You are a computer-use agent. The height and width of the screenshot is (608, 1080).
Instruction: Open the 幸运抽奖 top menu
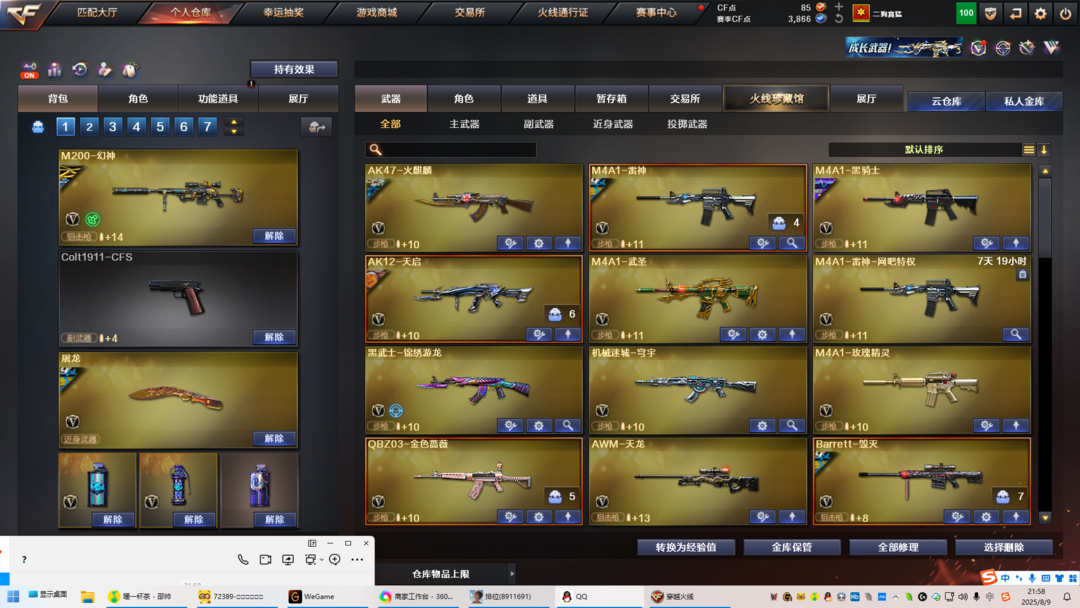click(x=284, y=12)
